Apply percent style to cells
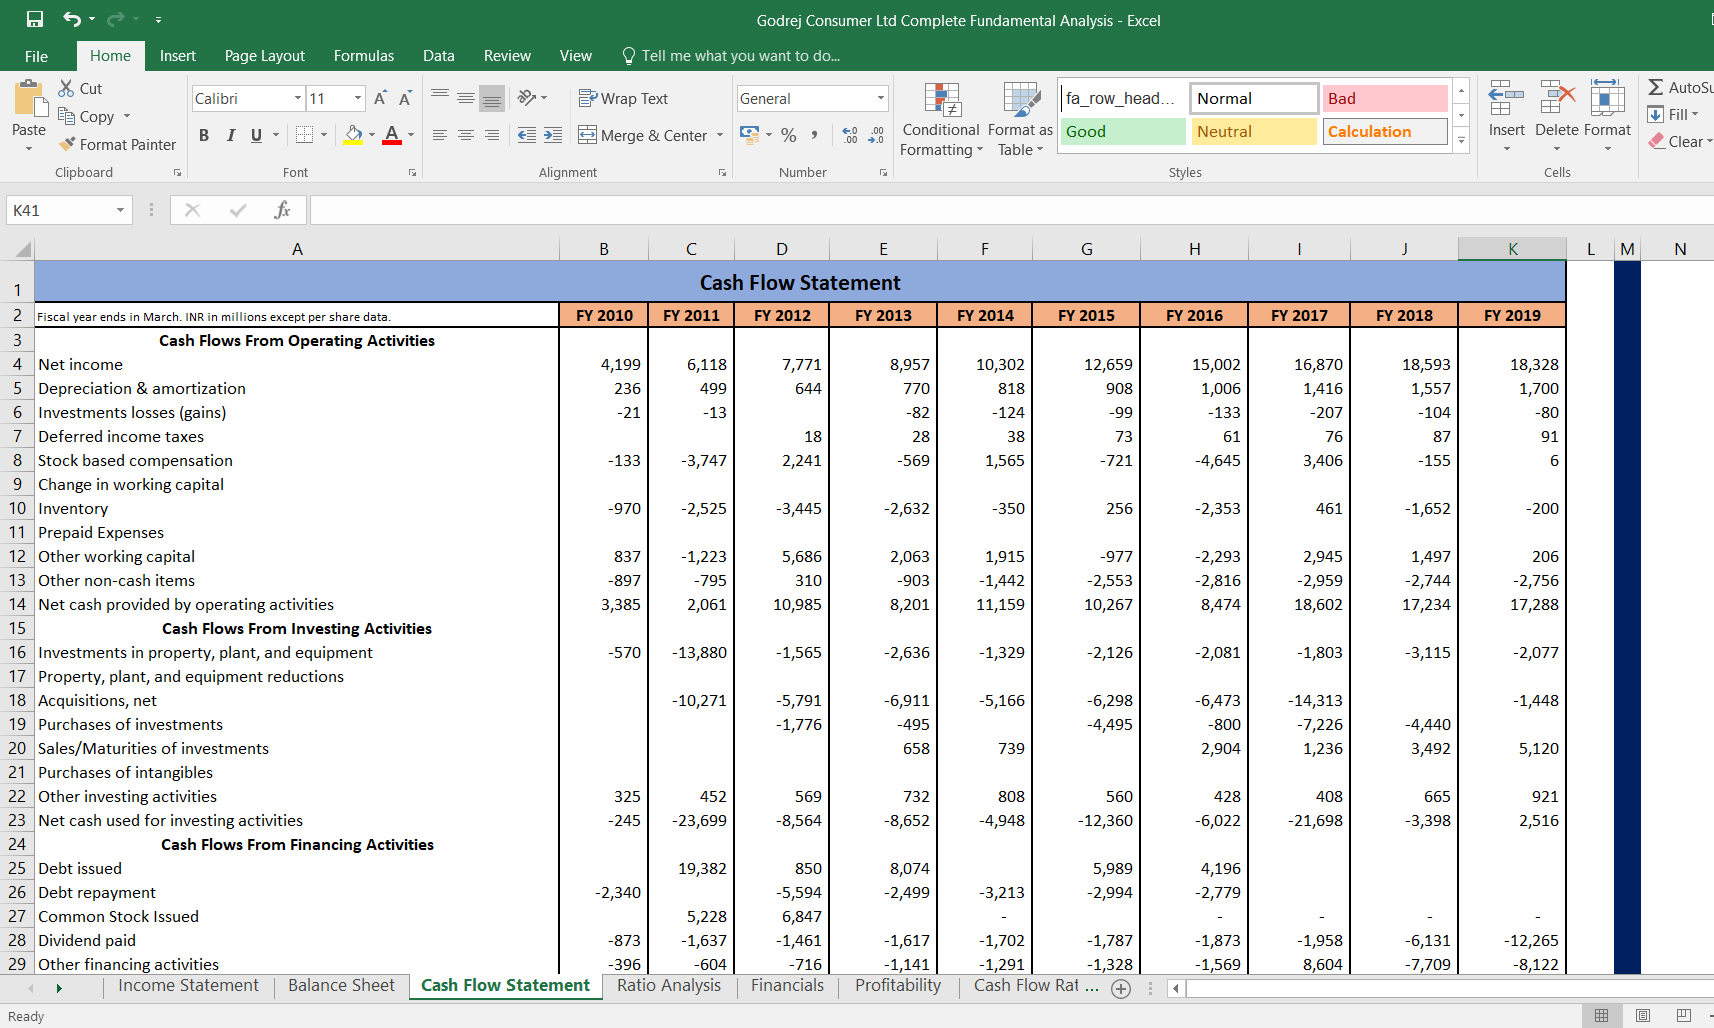The height and width of the screenshot is (1028, 1714). point(789,134)
